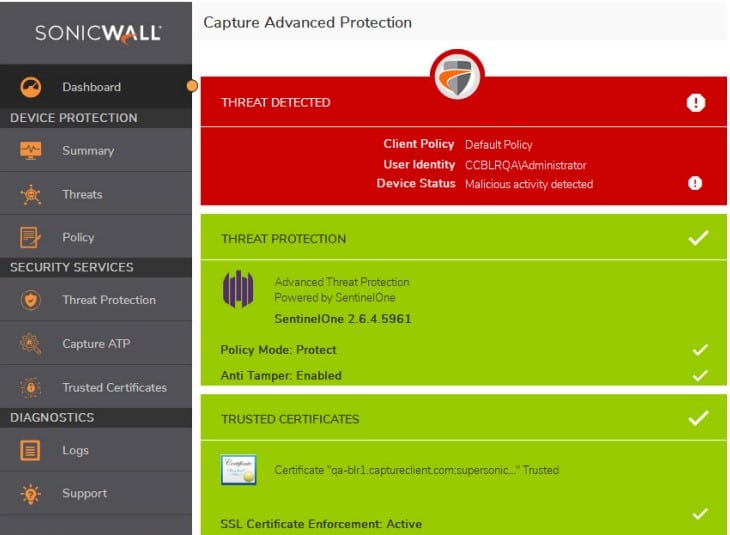Screen dimensions: 730x535
Task: Click the Anti Tamper checkmark
Action: coord(700,375)
